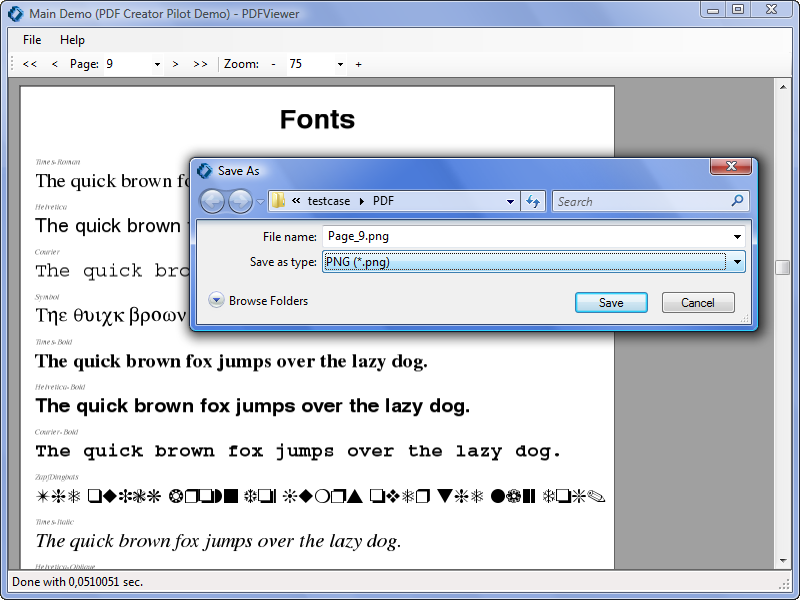Click the Fonts heading on the page
The image size is (800, 600).
click(x=317, y=120)
